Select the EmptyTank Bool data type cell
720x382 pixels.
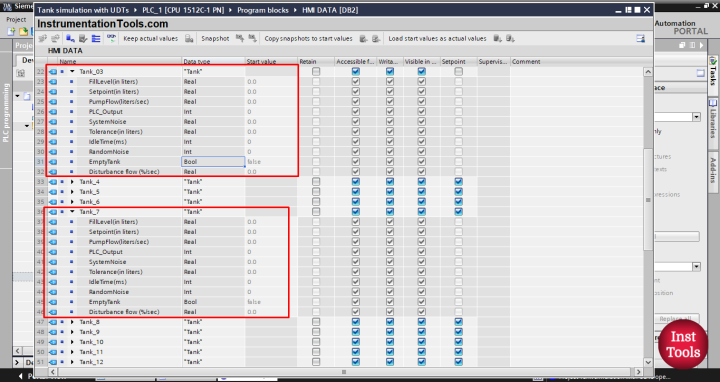point(213,162)
